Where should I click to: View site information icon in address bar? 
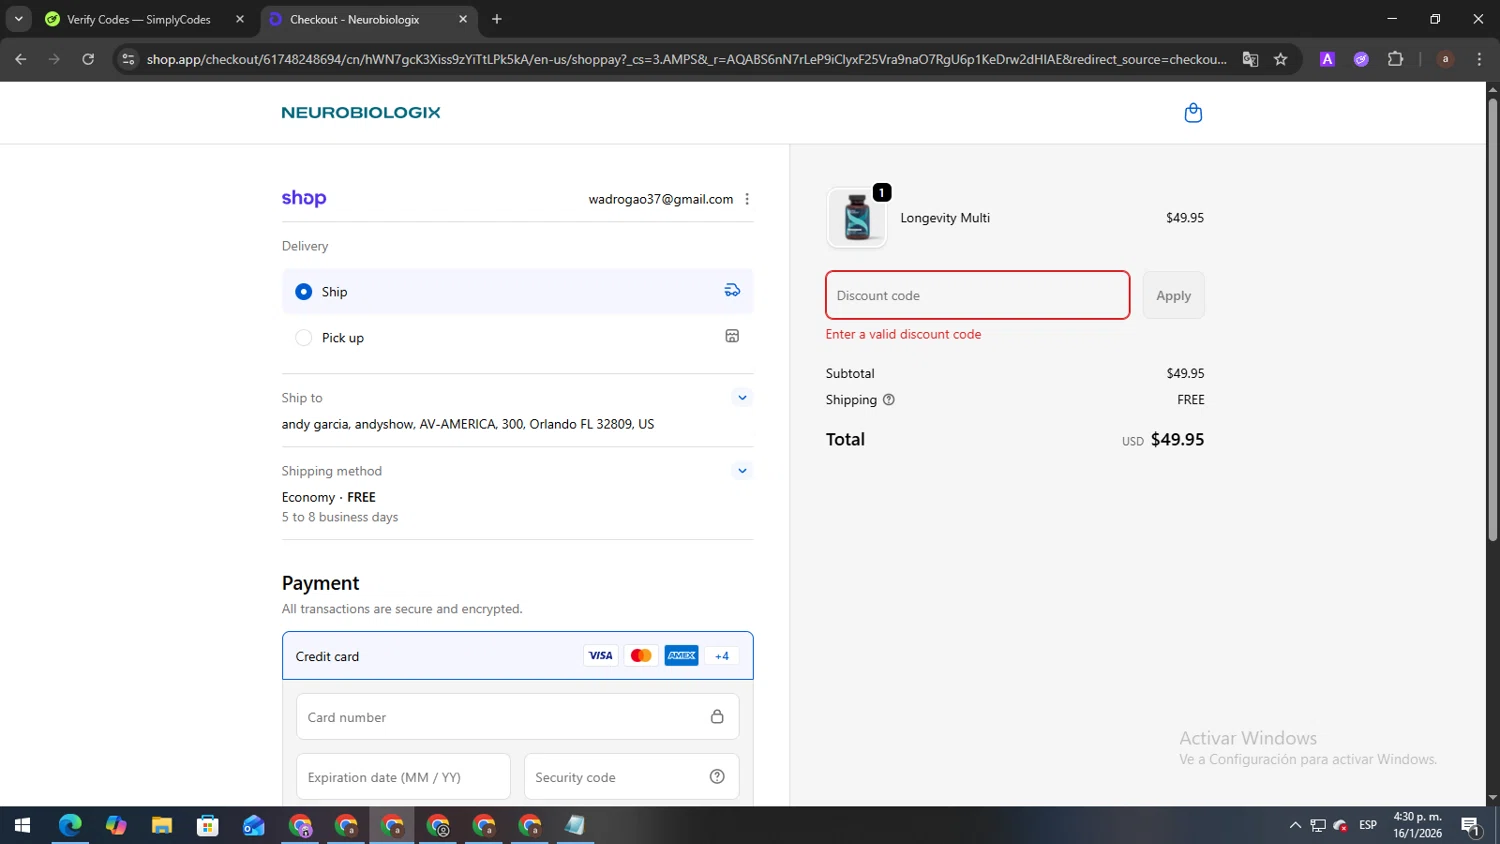pos(128,59)
